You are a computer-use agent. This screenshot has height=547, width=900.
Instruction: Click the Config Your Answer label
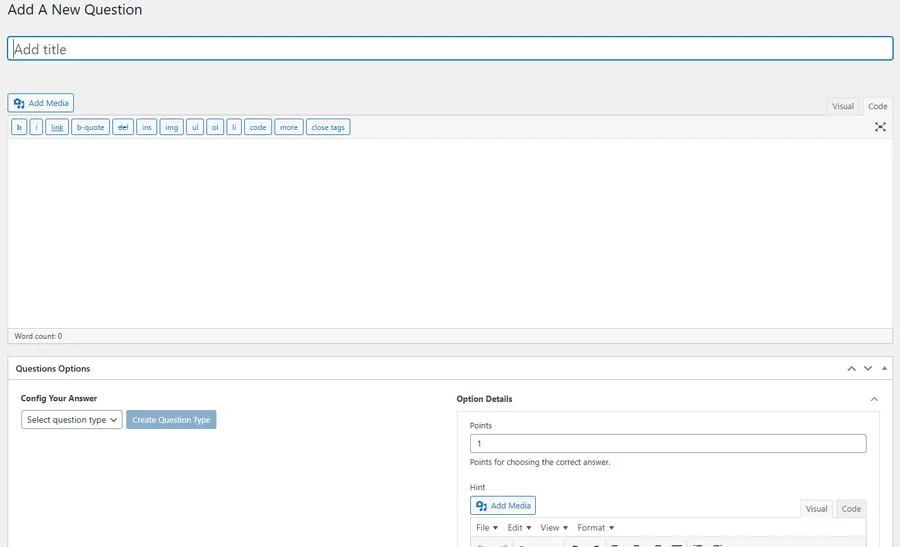(x=59, y=398)
